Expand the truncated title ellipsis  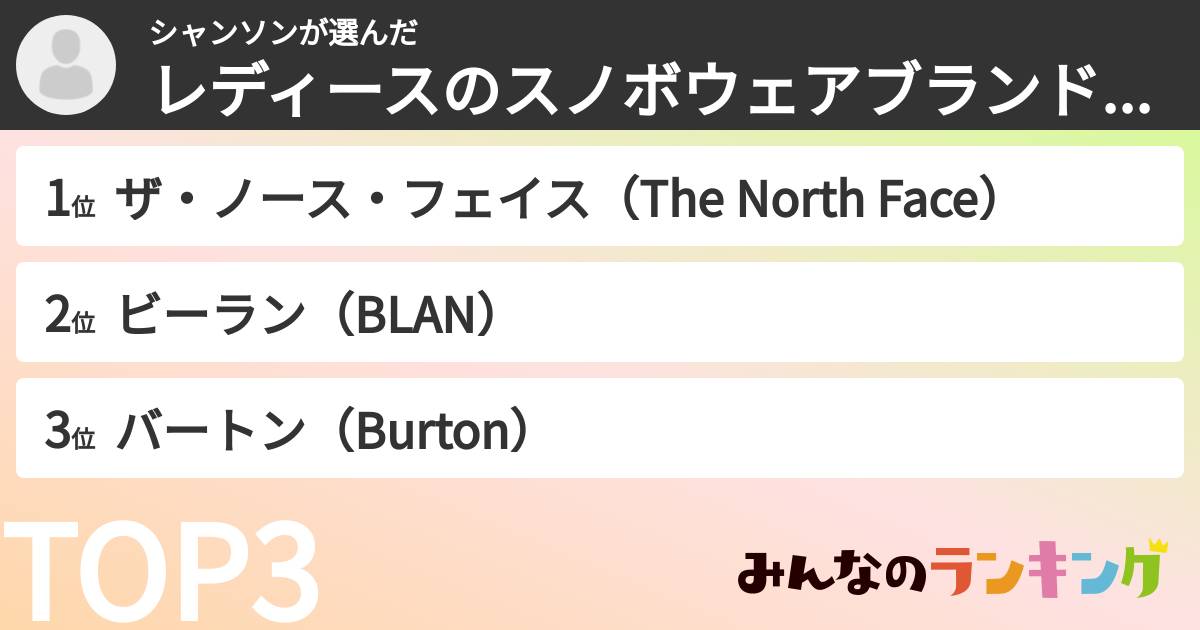tap(1132, 100)
